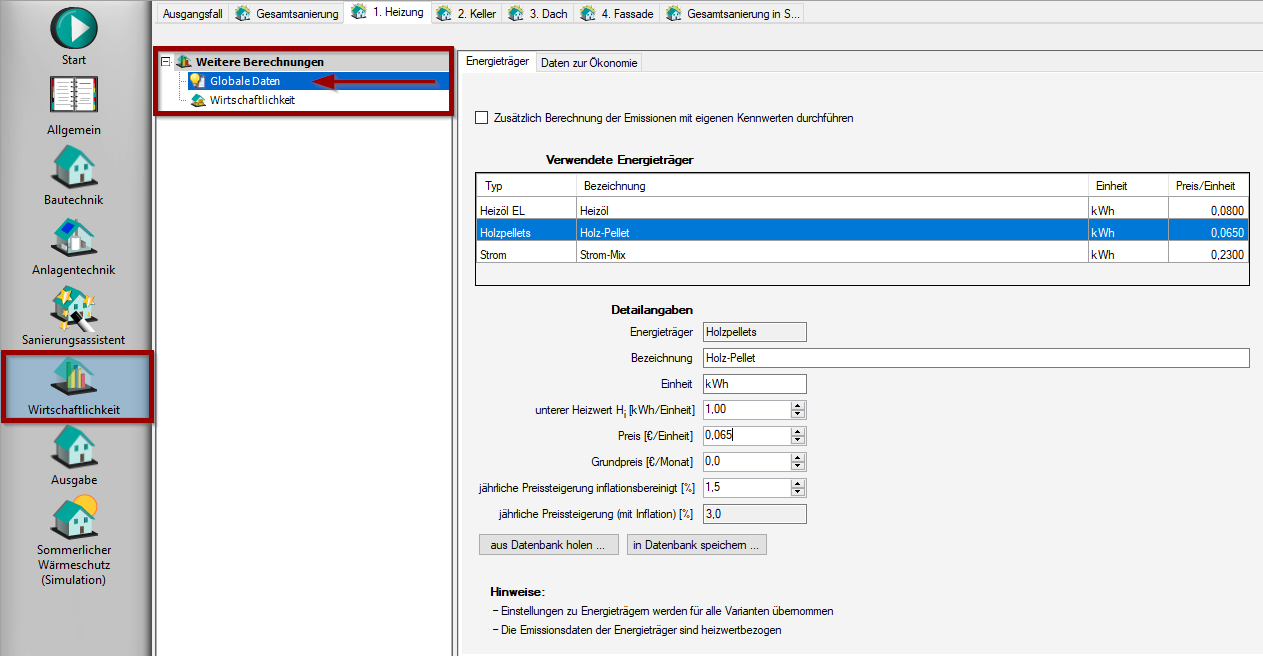Click the Bezeichnung text field
This screenshot has height=656, width=1263.
click(x=975, y=358)
